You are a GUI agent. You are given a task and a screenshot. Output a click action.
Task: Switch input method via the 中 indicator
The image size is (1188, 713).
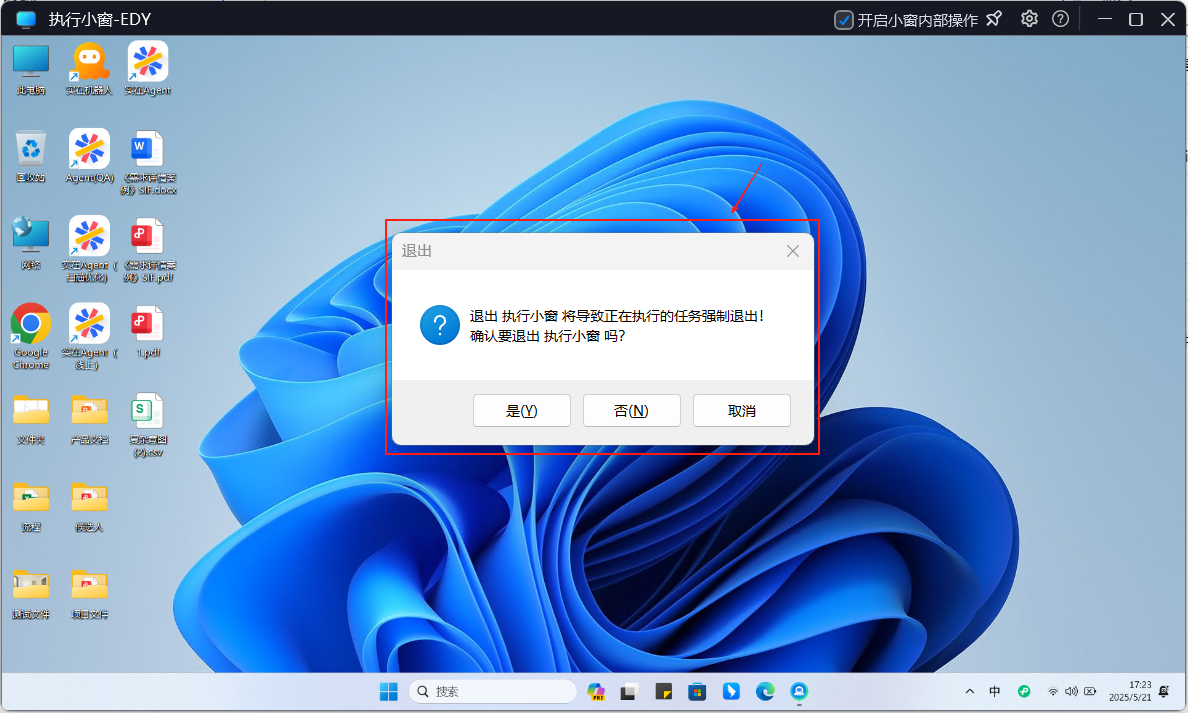[x=995, y=691]
